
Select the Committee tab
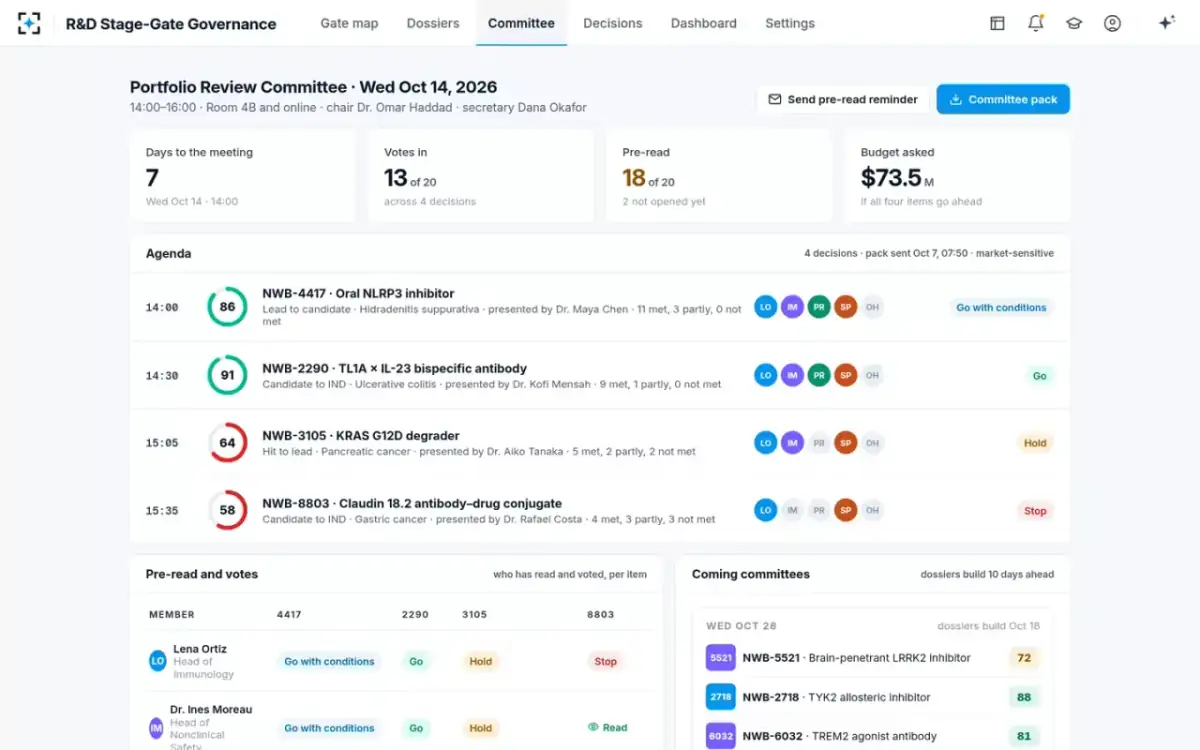(x=521, y=23)
